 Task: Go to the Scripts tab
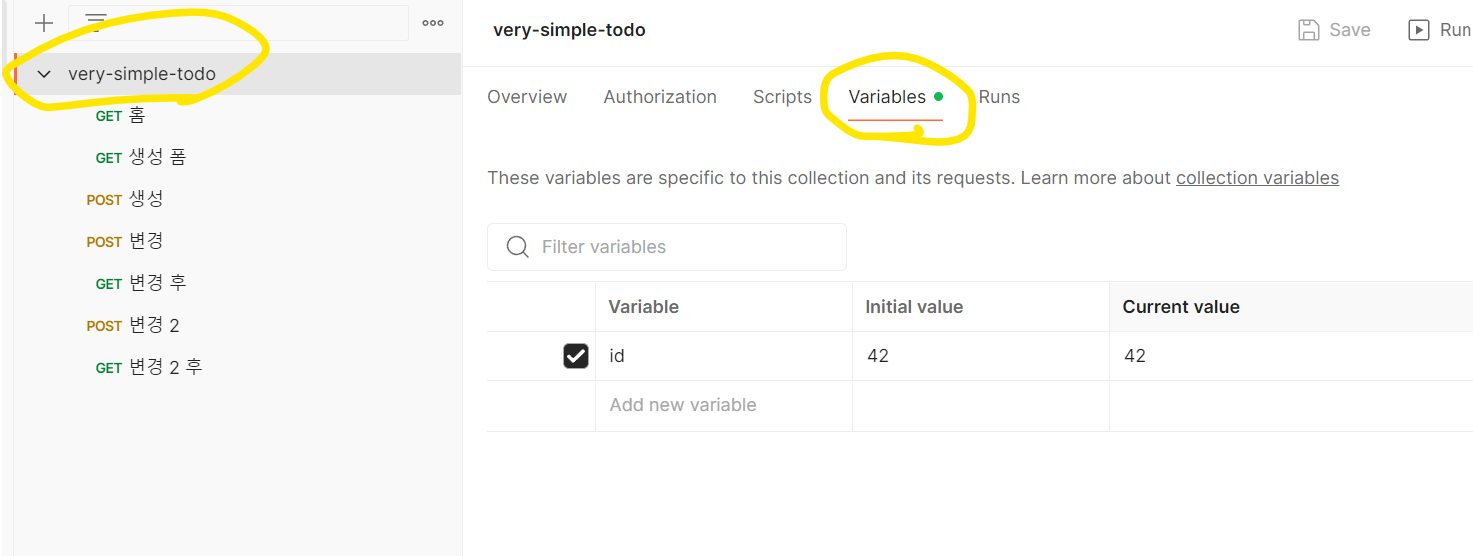click(x=782, y=97)
